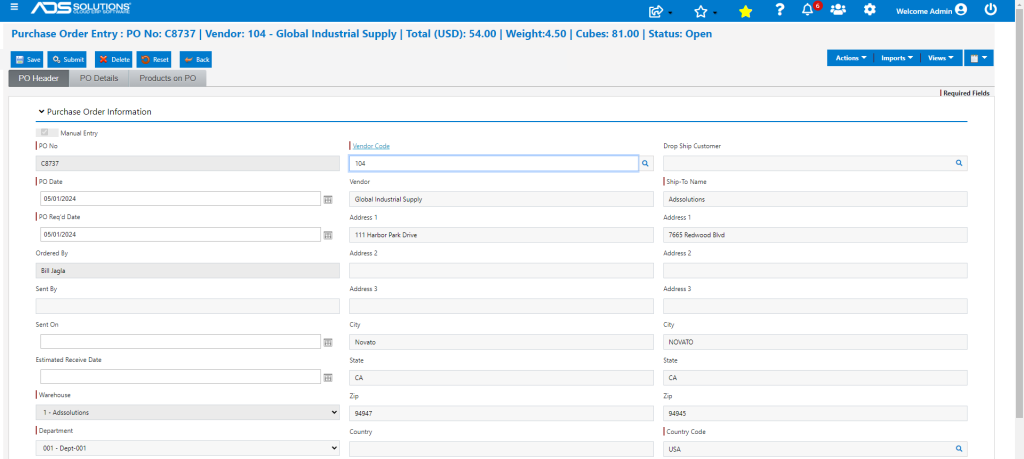Click the vendor zip 94947
1024x459 pixels.
pos(502,413)
